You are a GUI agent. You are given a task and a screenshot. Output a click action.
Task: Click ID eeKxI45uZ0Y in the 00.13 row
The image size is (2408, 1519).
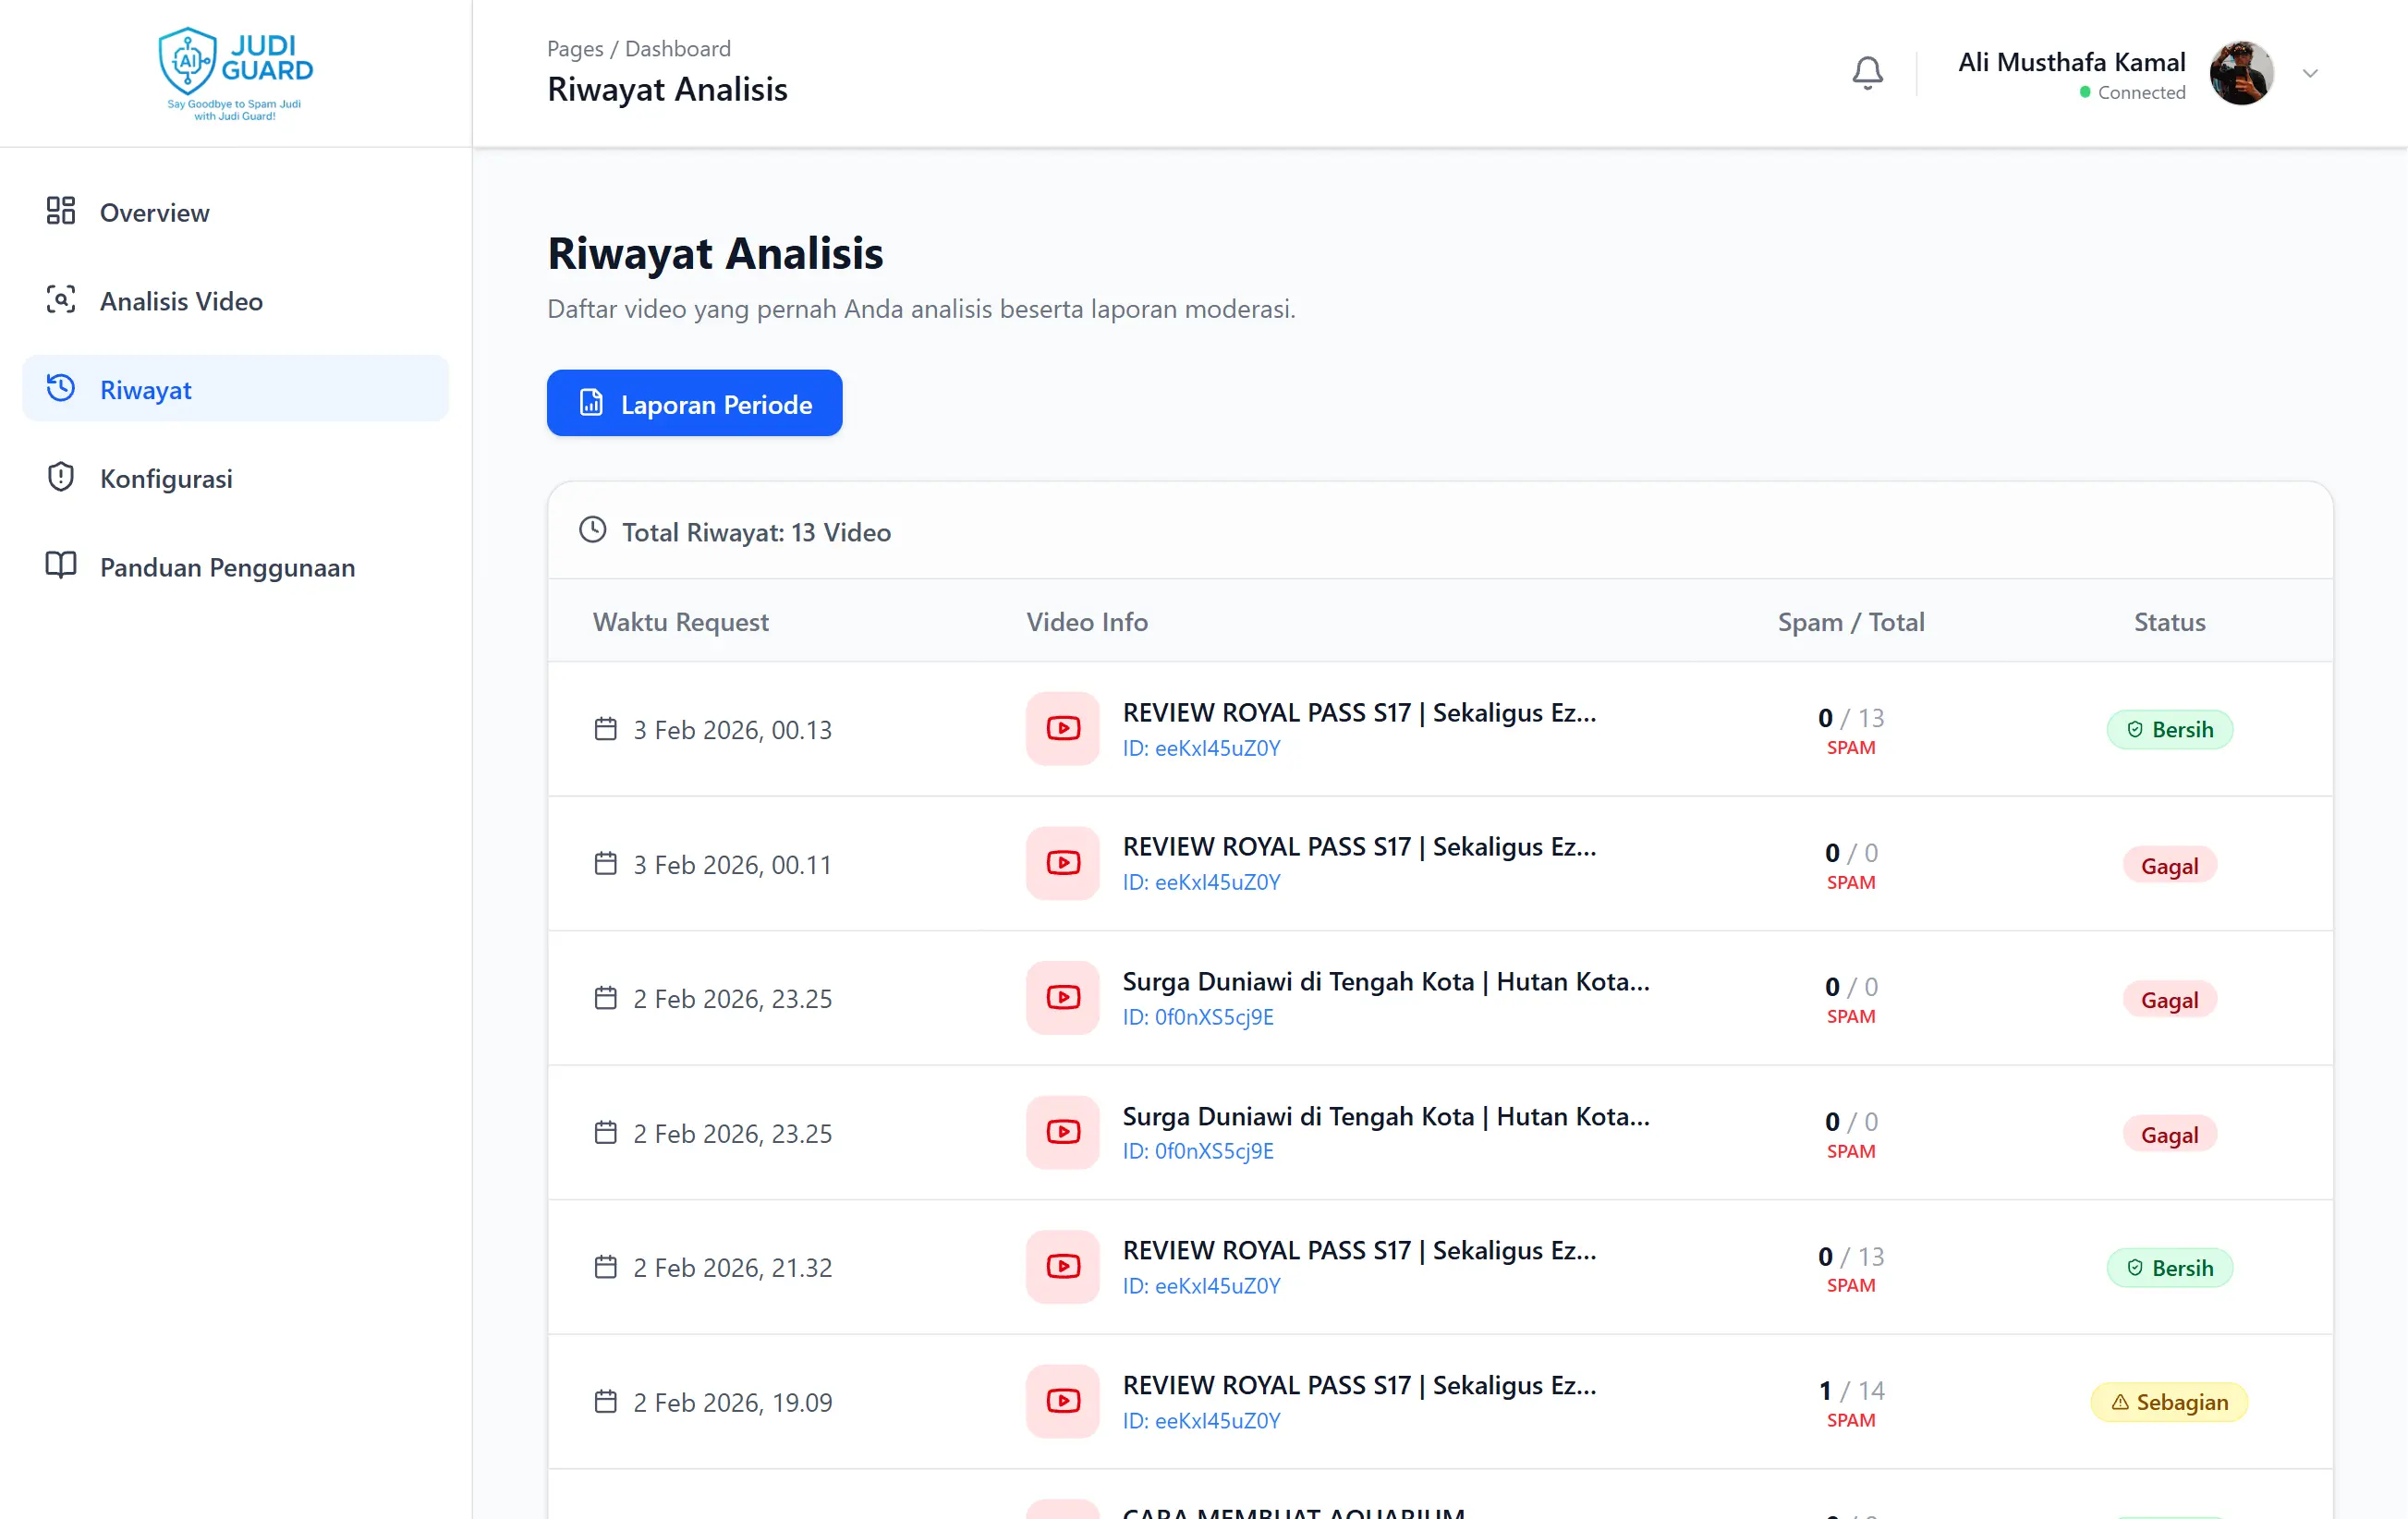pos(1202,748)
